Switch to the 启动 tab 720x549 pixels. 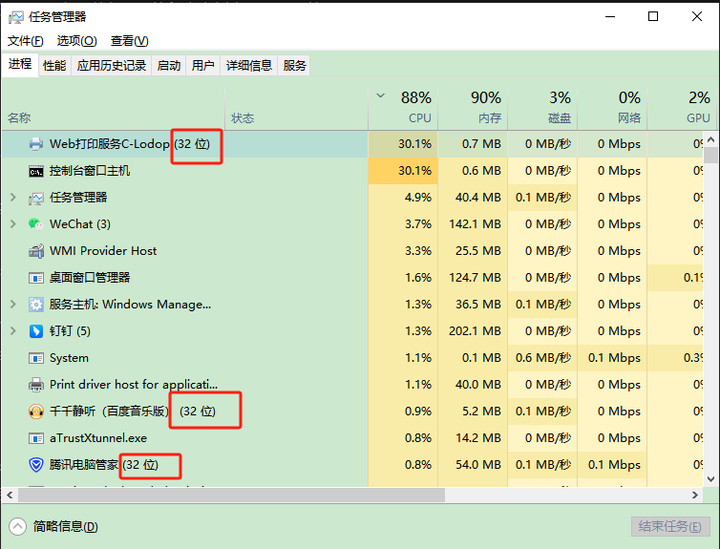point(169,66)
